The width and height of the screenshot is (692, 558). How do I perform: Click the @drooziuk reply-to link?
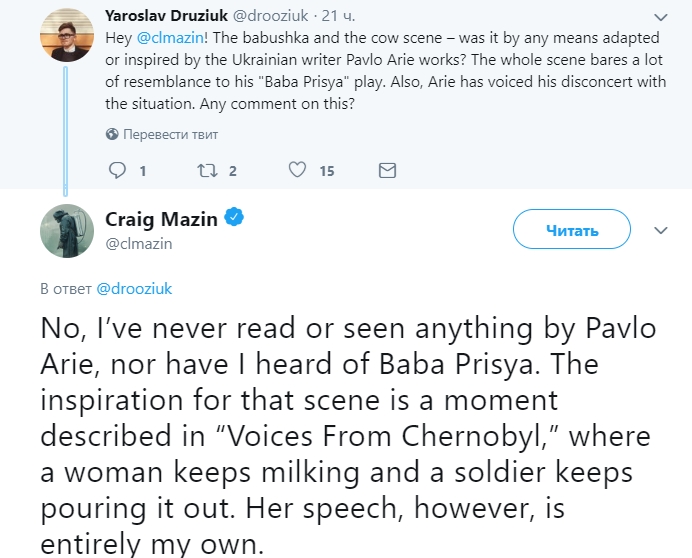(134, 288)
